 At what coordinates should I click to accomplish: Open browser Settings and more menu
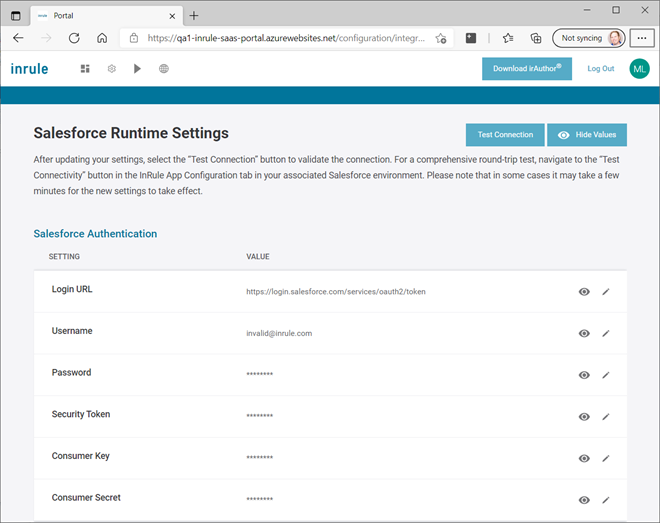click(x=642, y=38)
